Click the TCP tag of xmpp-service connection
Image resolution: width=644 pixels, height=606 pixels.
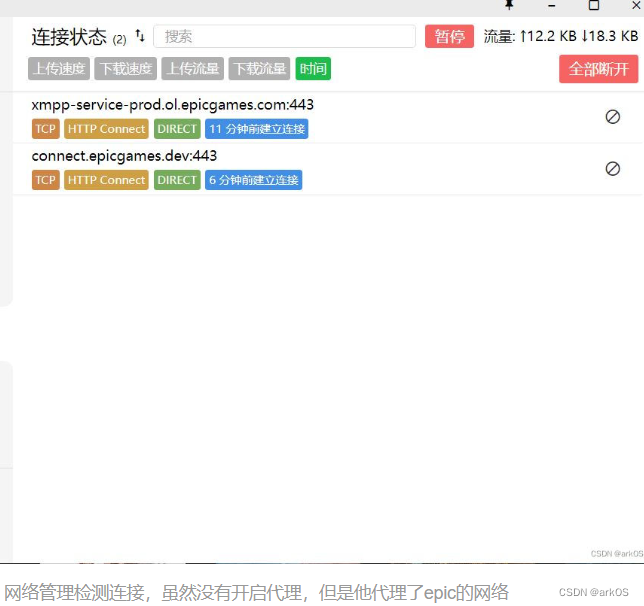click(46, 129)
